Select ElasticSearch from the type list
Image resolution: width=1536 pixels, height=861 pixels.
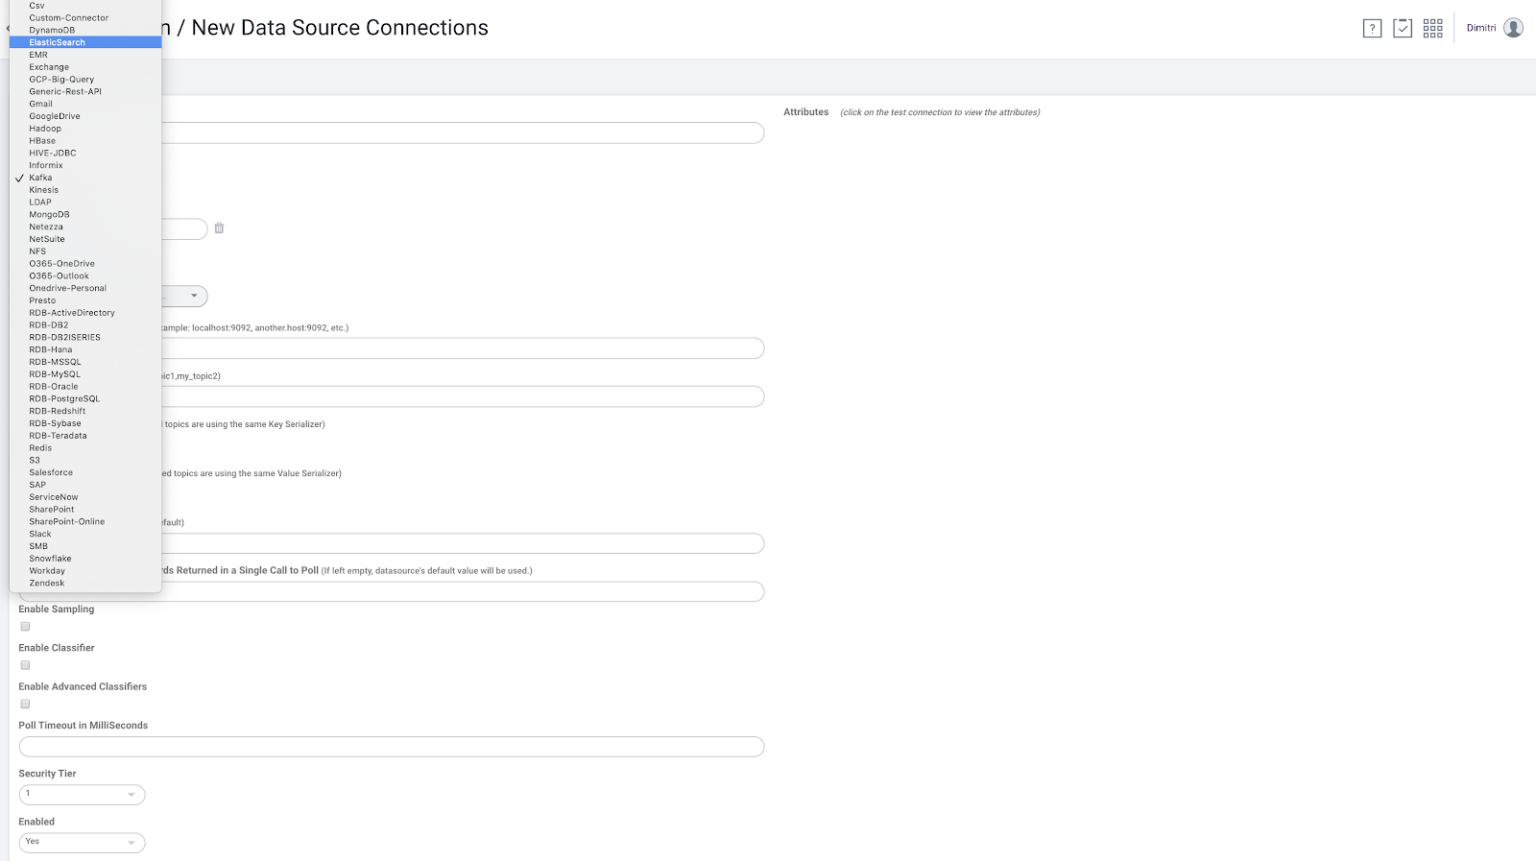[56, 42]
